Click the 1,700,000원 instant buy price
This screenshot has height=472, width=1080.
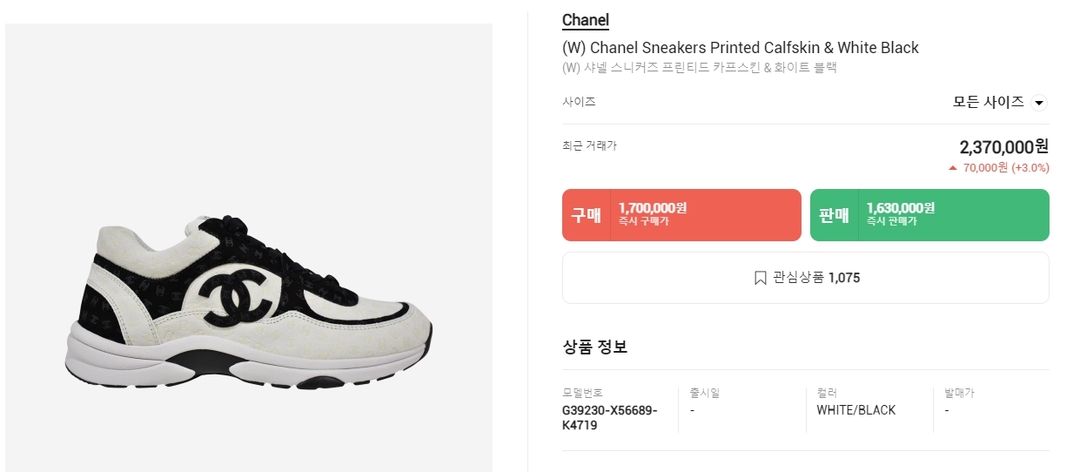[x=652, y=208]
